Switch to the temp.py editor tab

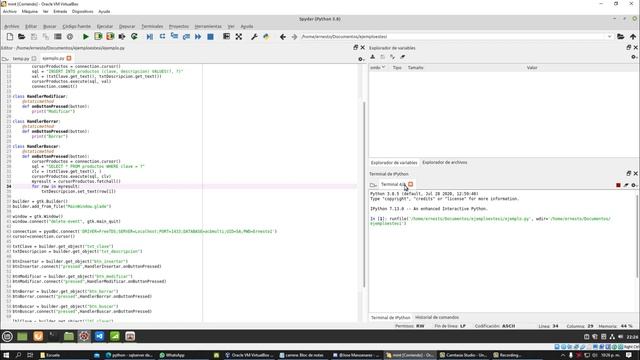21,59
